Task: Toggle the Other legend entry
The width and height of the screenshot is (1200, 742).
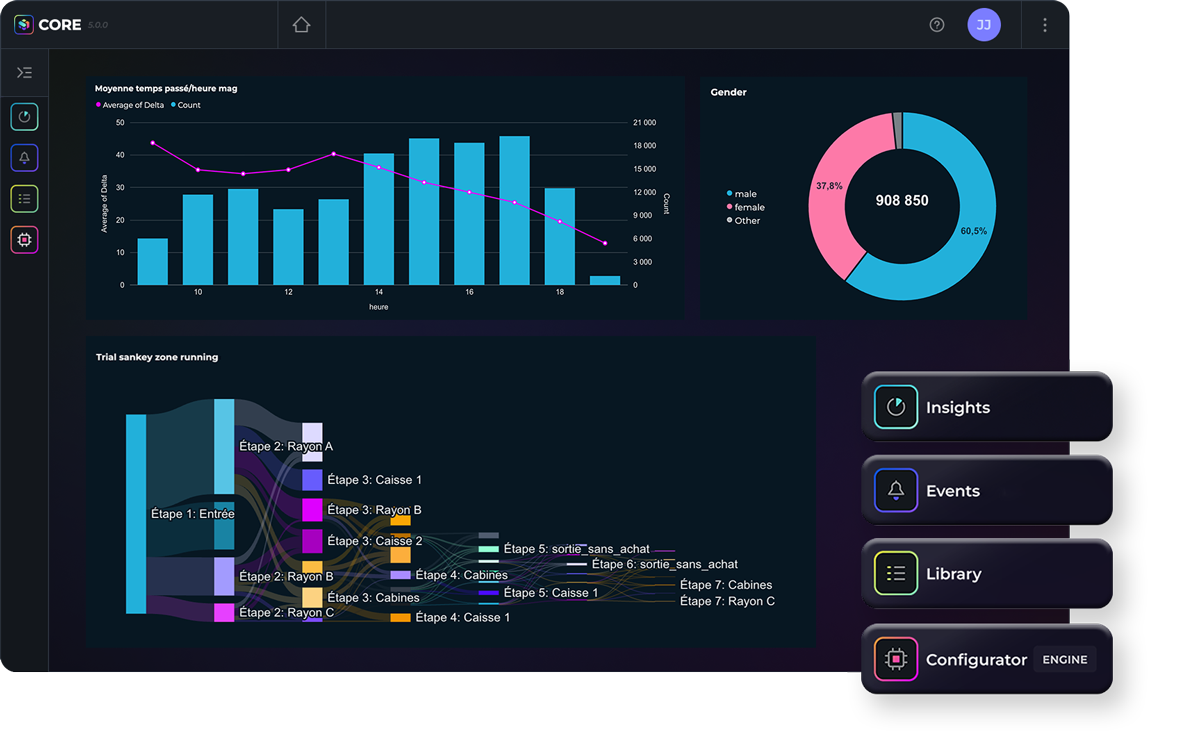Action: (744, 220)
